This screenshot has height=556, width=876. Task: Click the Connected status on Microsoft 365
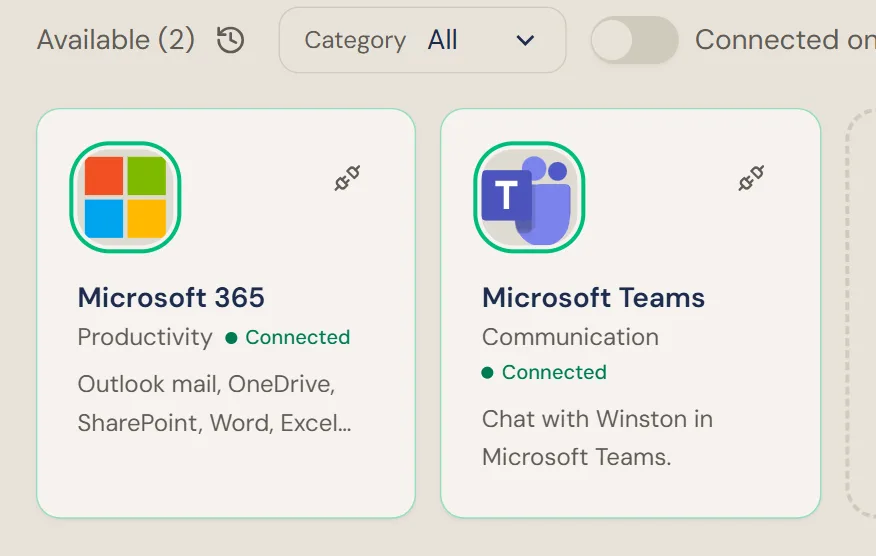click(288, 337)
